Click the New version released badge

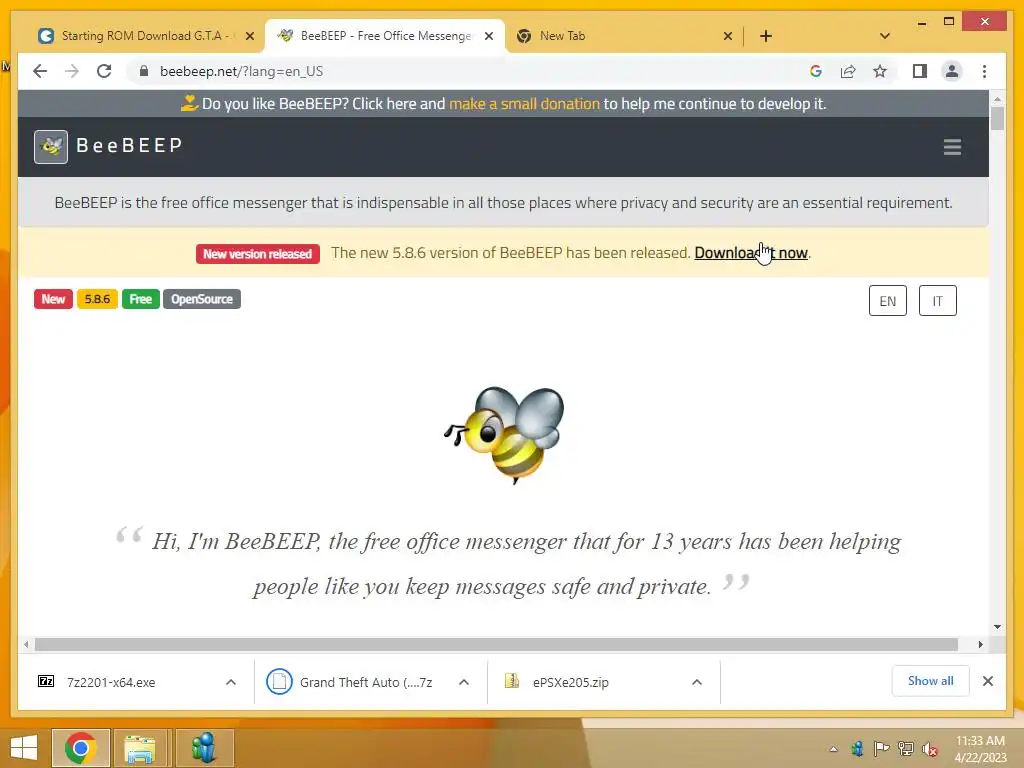(x=257, y=254)
